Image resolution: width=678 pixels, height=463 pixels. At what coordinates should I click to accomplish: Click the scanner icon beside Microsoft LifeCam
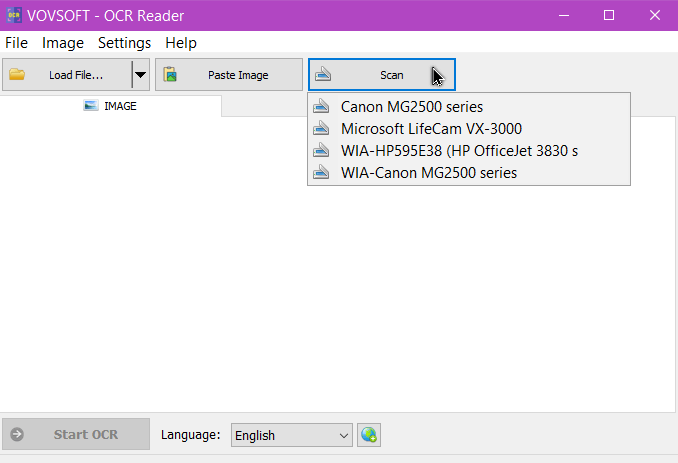321,128
